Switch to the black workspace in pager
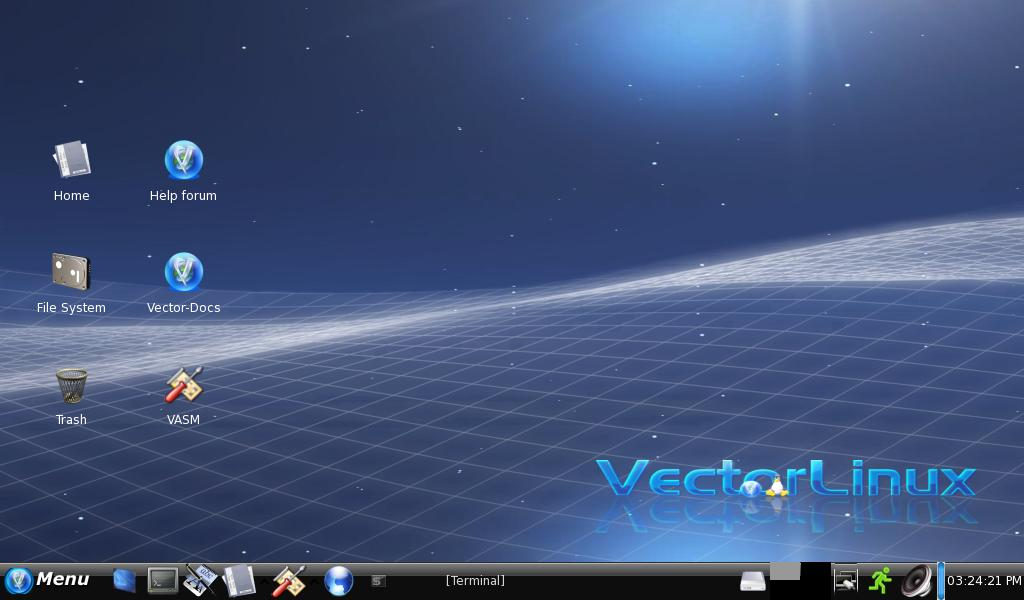Screen dimensions: 1024x600 816,580
